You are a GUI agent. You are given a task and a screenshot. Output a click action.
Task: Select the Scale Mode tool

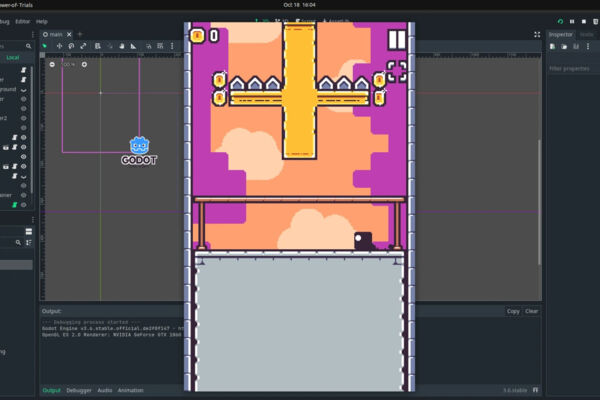point(83,46)
